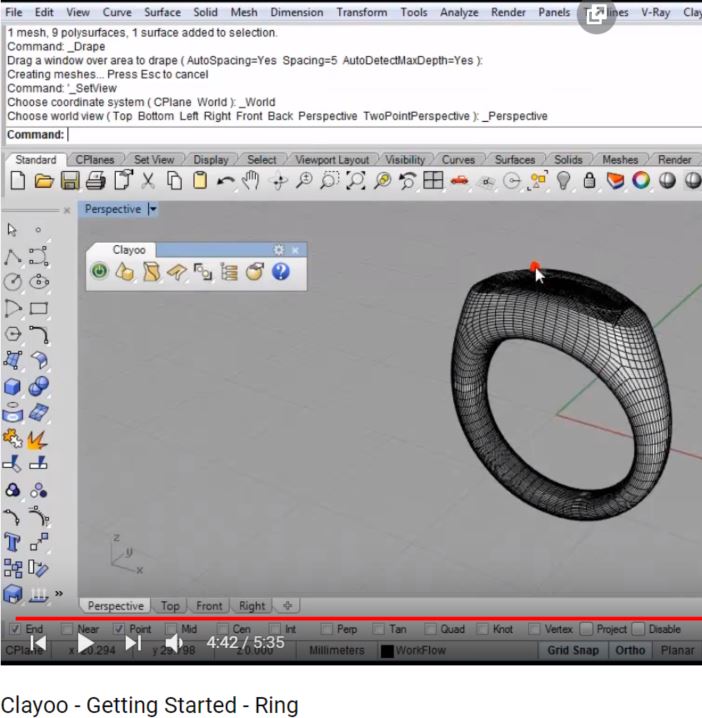This screenshot has width=702, height=718.
Task: Toggle the Point osnap checkbox
Action: point(118,629)
